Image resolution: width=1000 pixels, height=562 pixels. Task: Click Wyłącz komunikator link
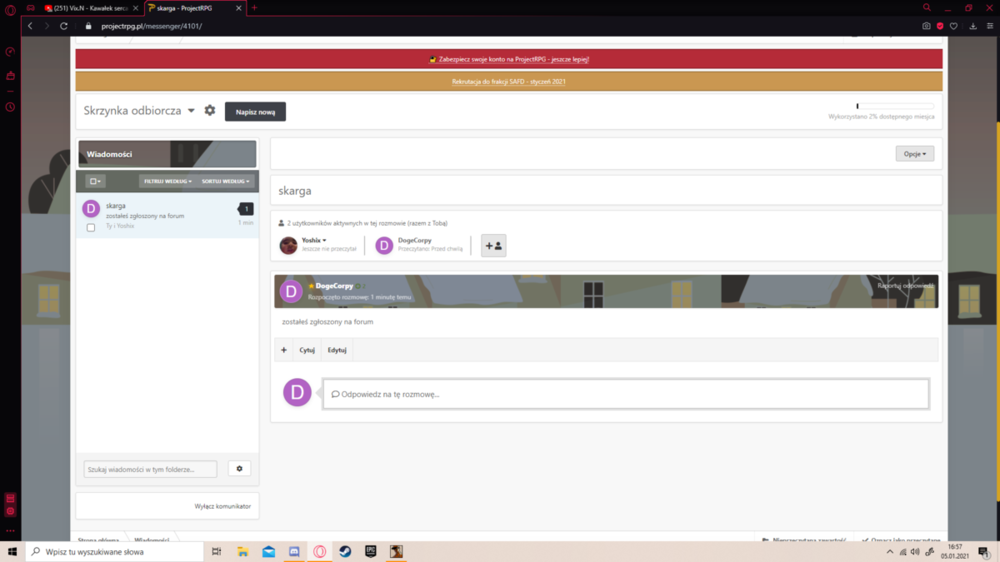click(x=223, y=506)
